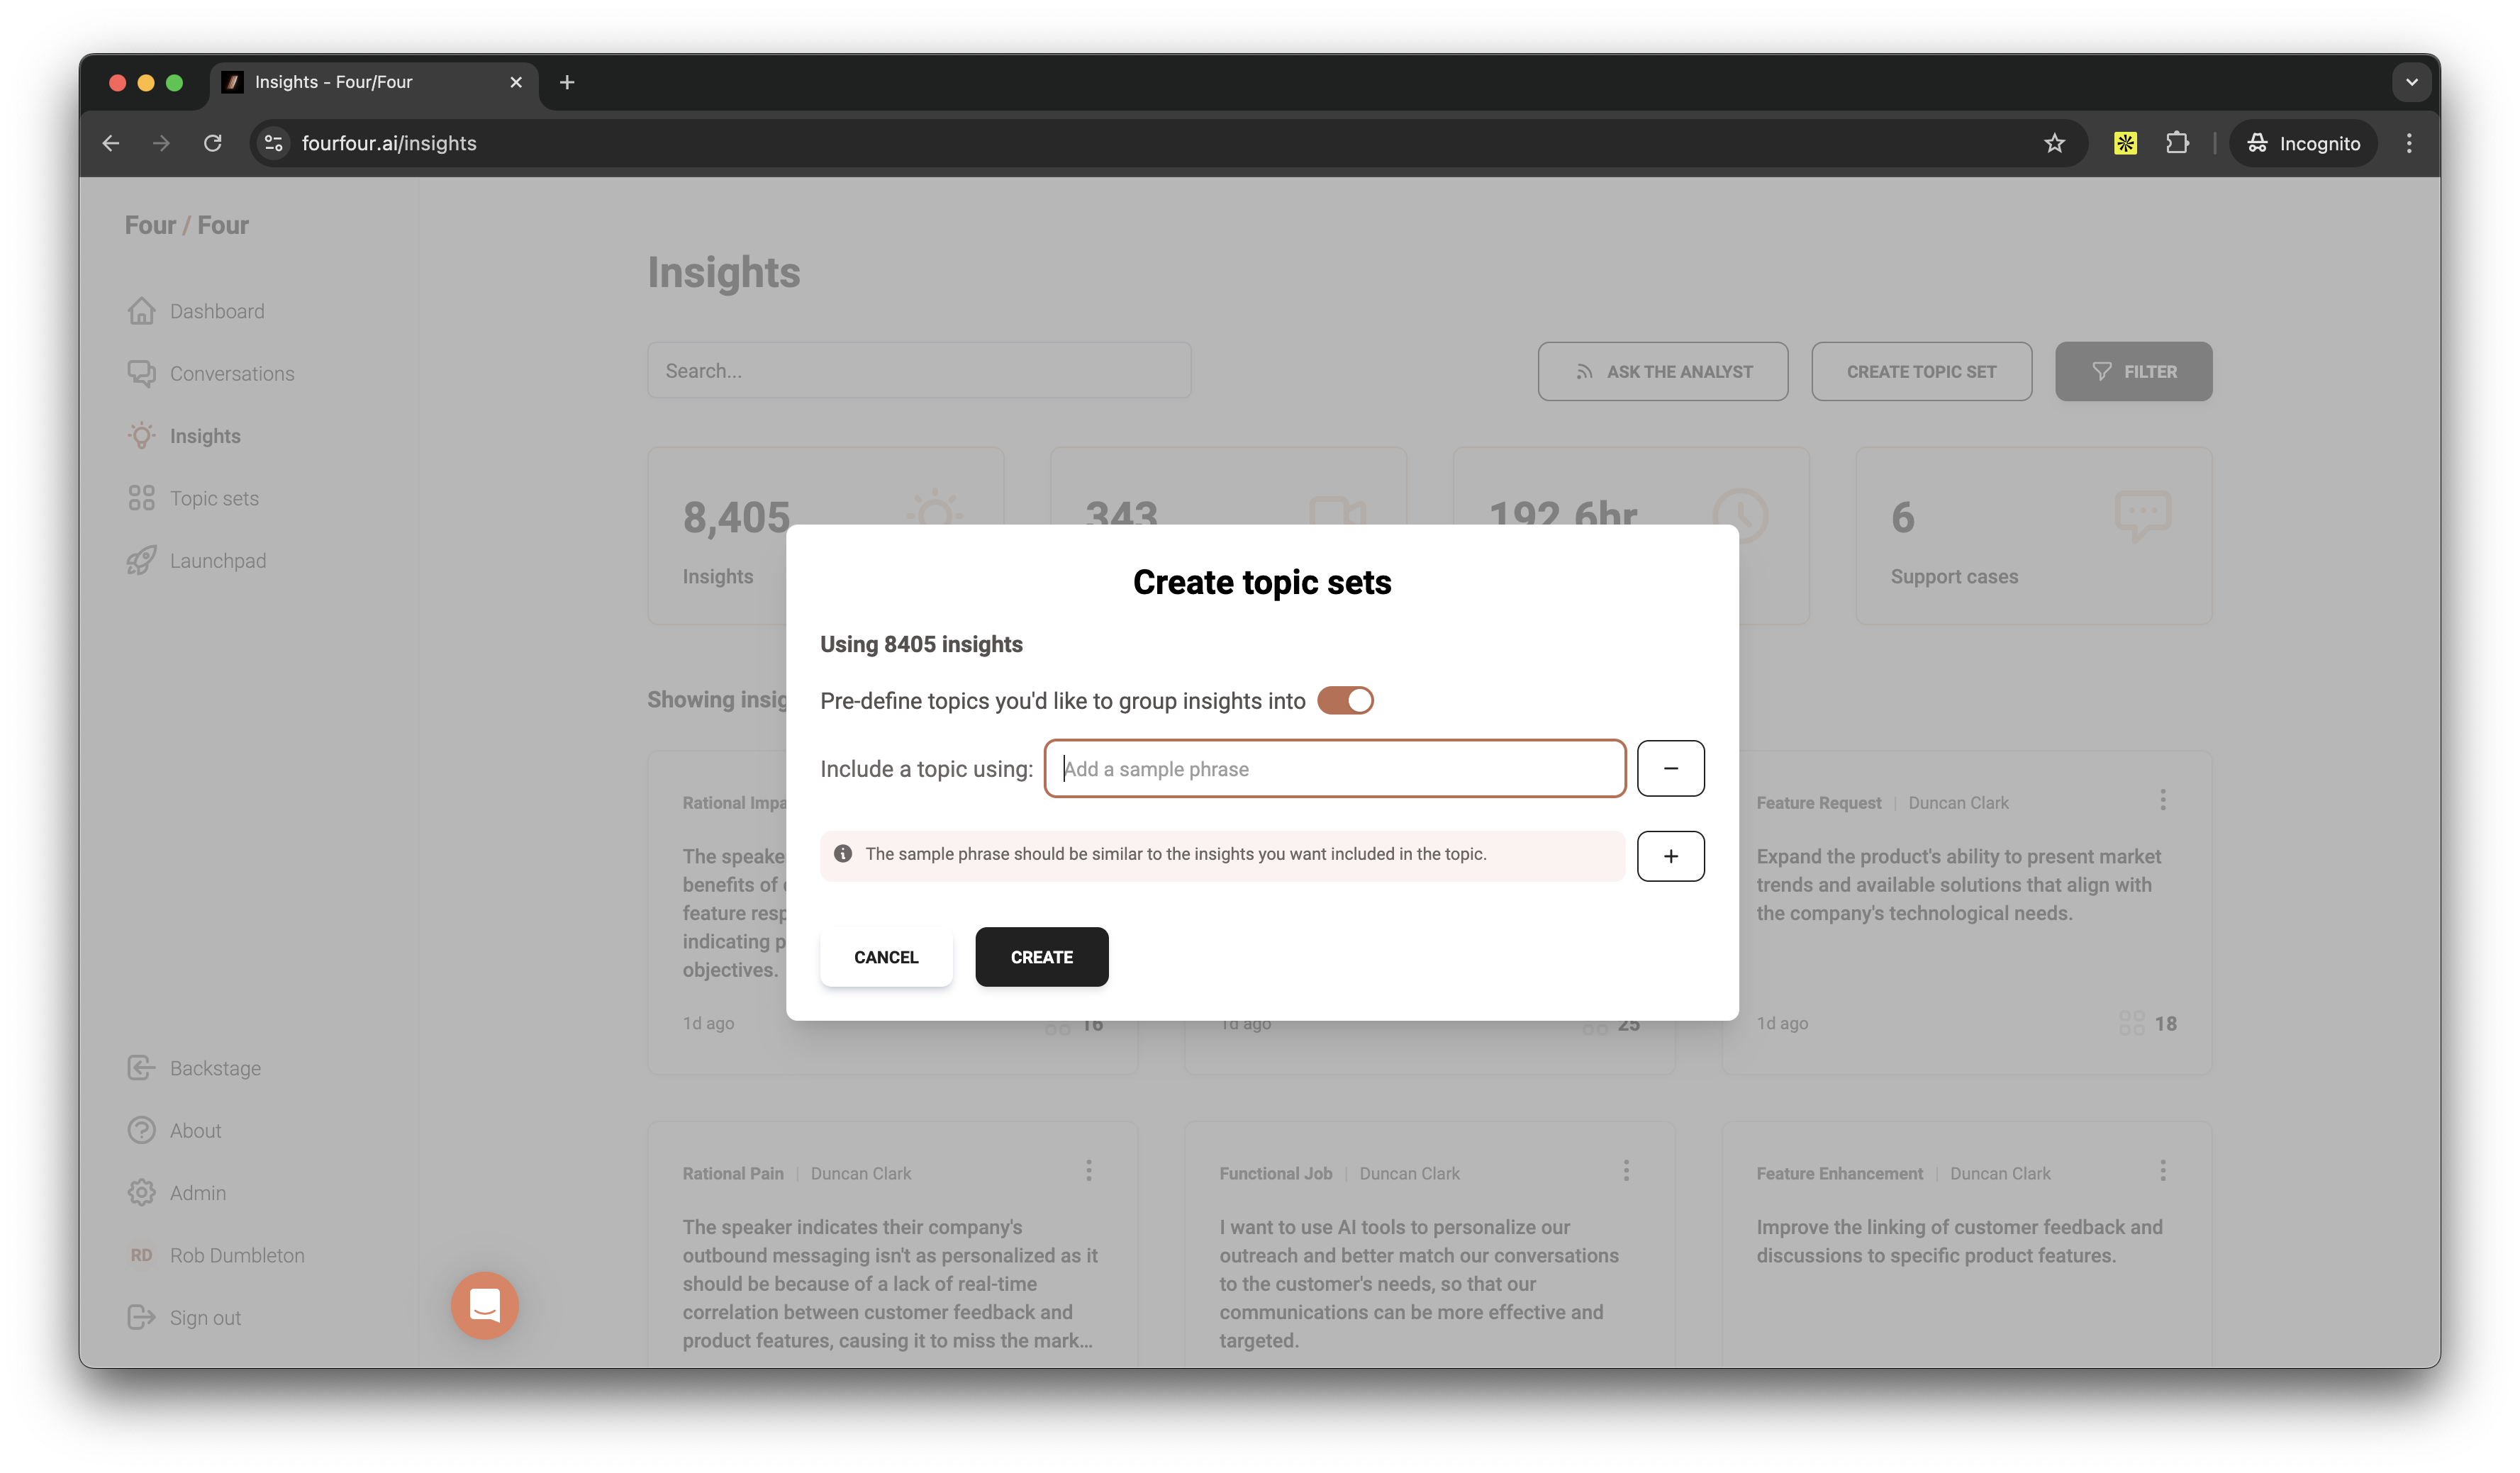Open Conversations in the sidebar
The height and width of the screenshot is (1473, 2520).
tap(231, 373)
